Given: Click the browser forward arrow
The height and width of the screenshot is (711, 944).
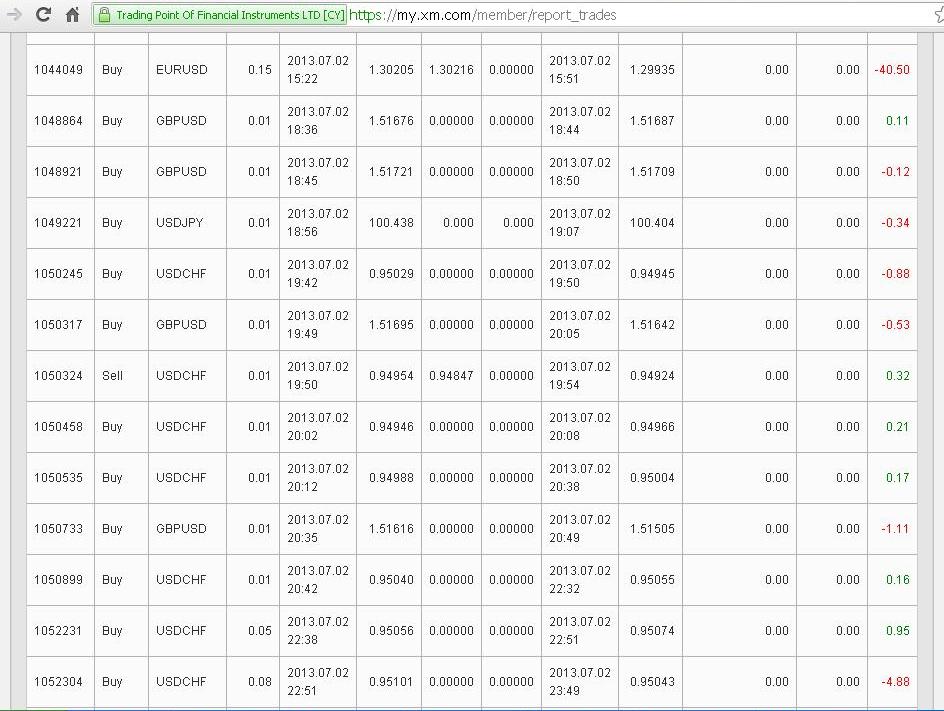Looking at the screenshot, I should pyautogui.click(x=13, y=14).
